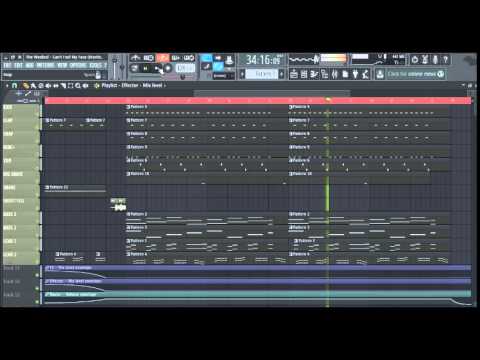This screenshot has height=360, width=480.
Task: Select the paint brush tool in playlist
Action: pyautogui.click(x=33, y=85)
